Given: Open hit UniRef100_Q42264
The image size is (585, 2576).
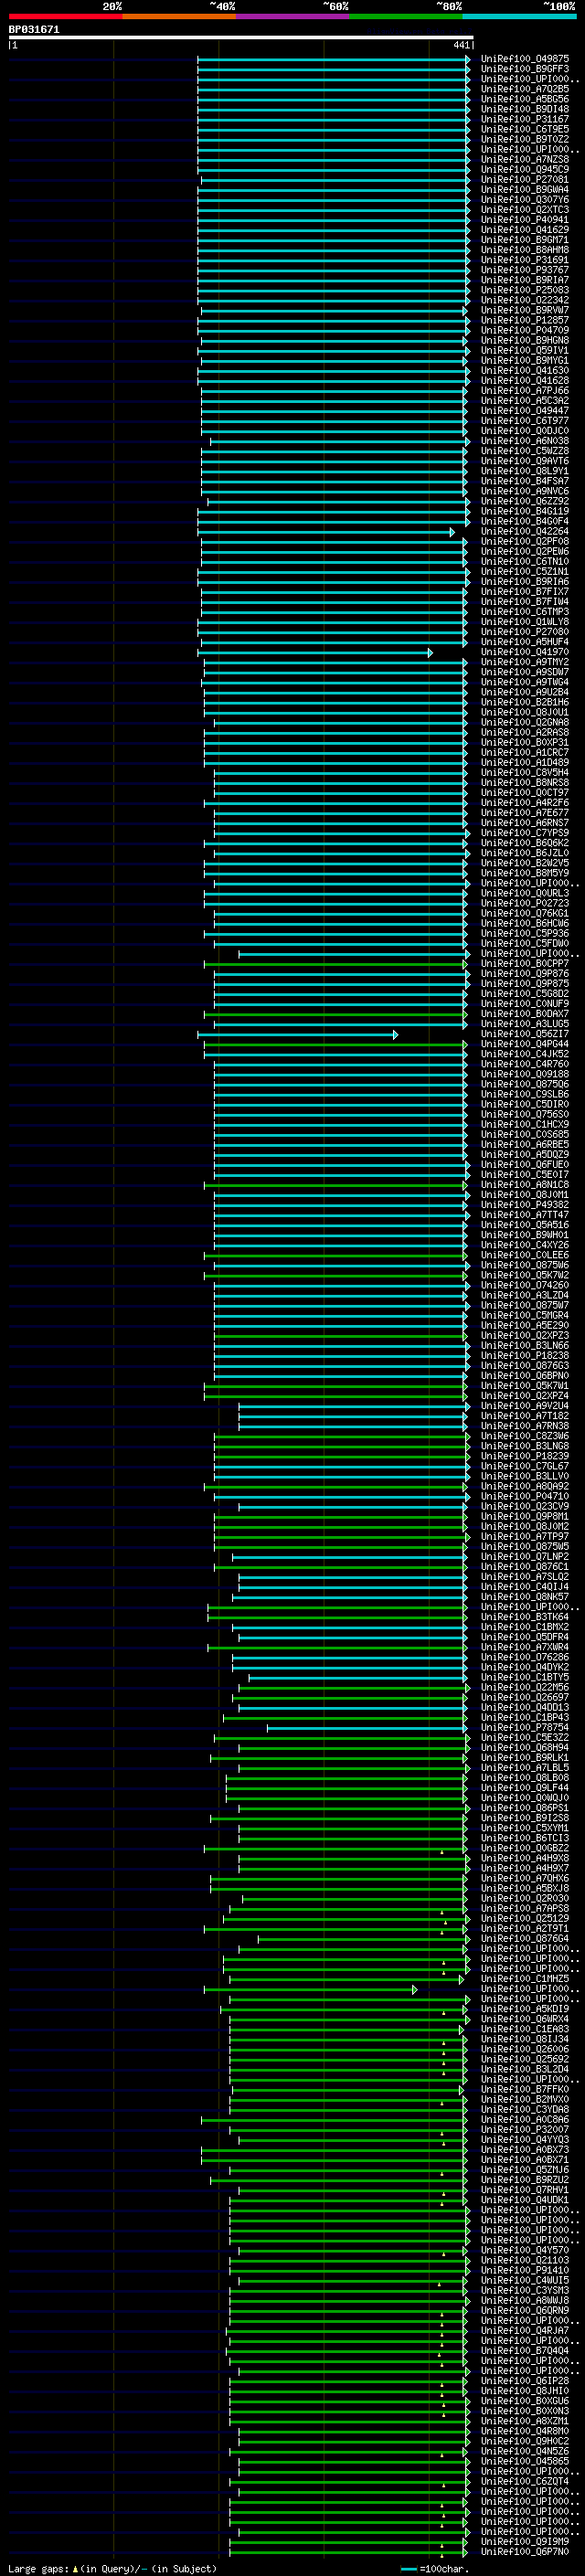Looking at the screenshot, I should (525, 531).
